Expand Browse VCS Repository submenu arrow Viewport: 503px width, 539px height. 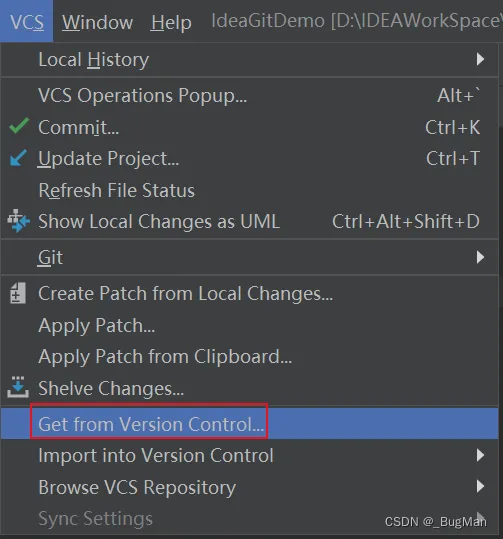coord(480,486)
